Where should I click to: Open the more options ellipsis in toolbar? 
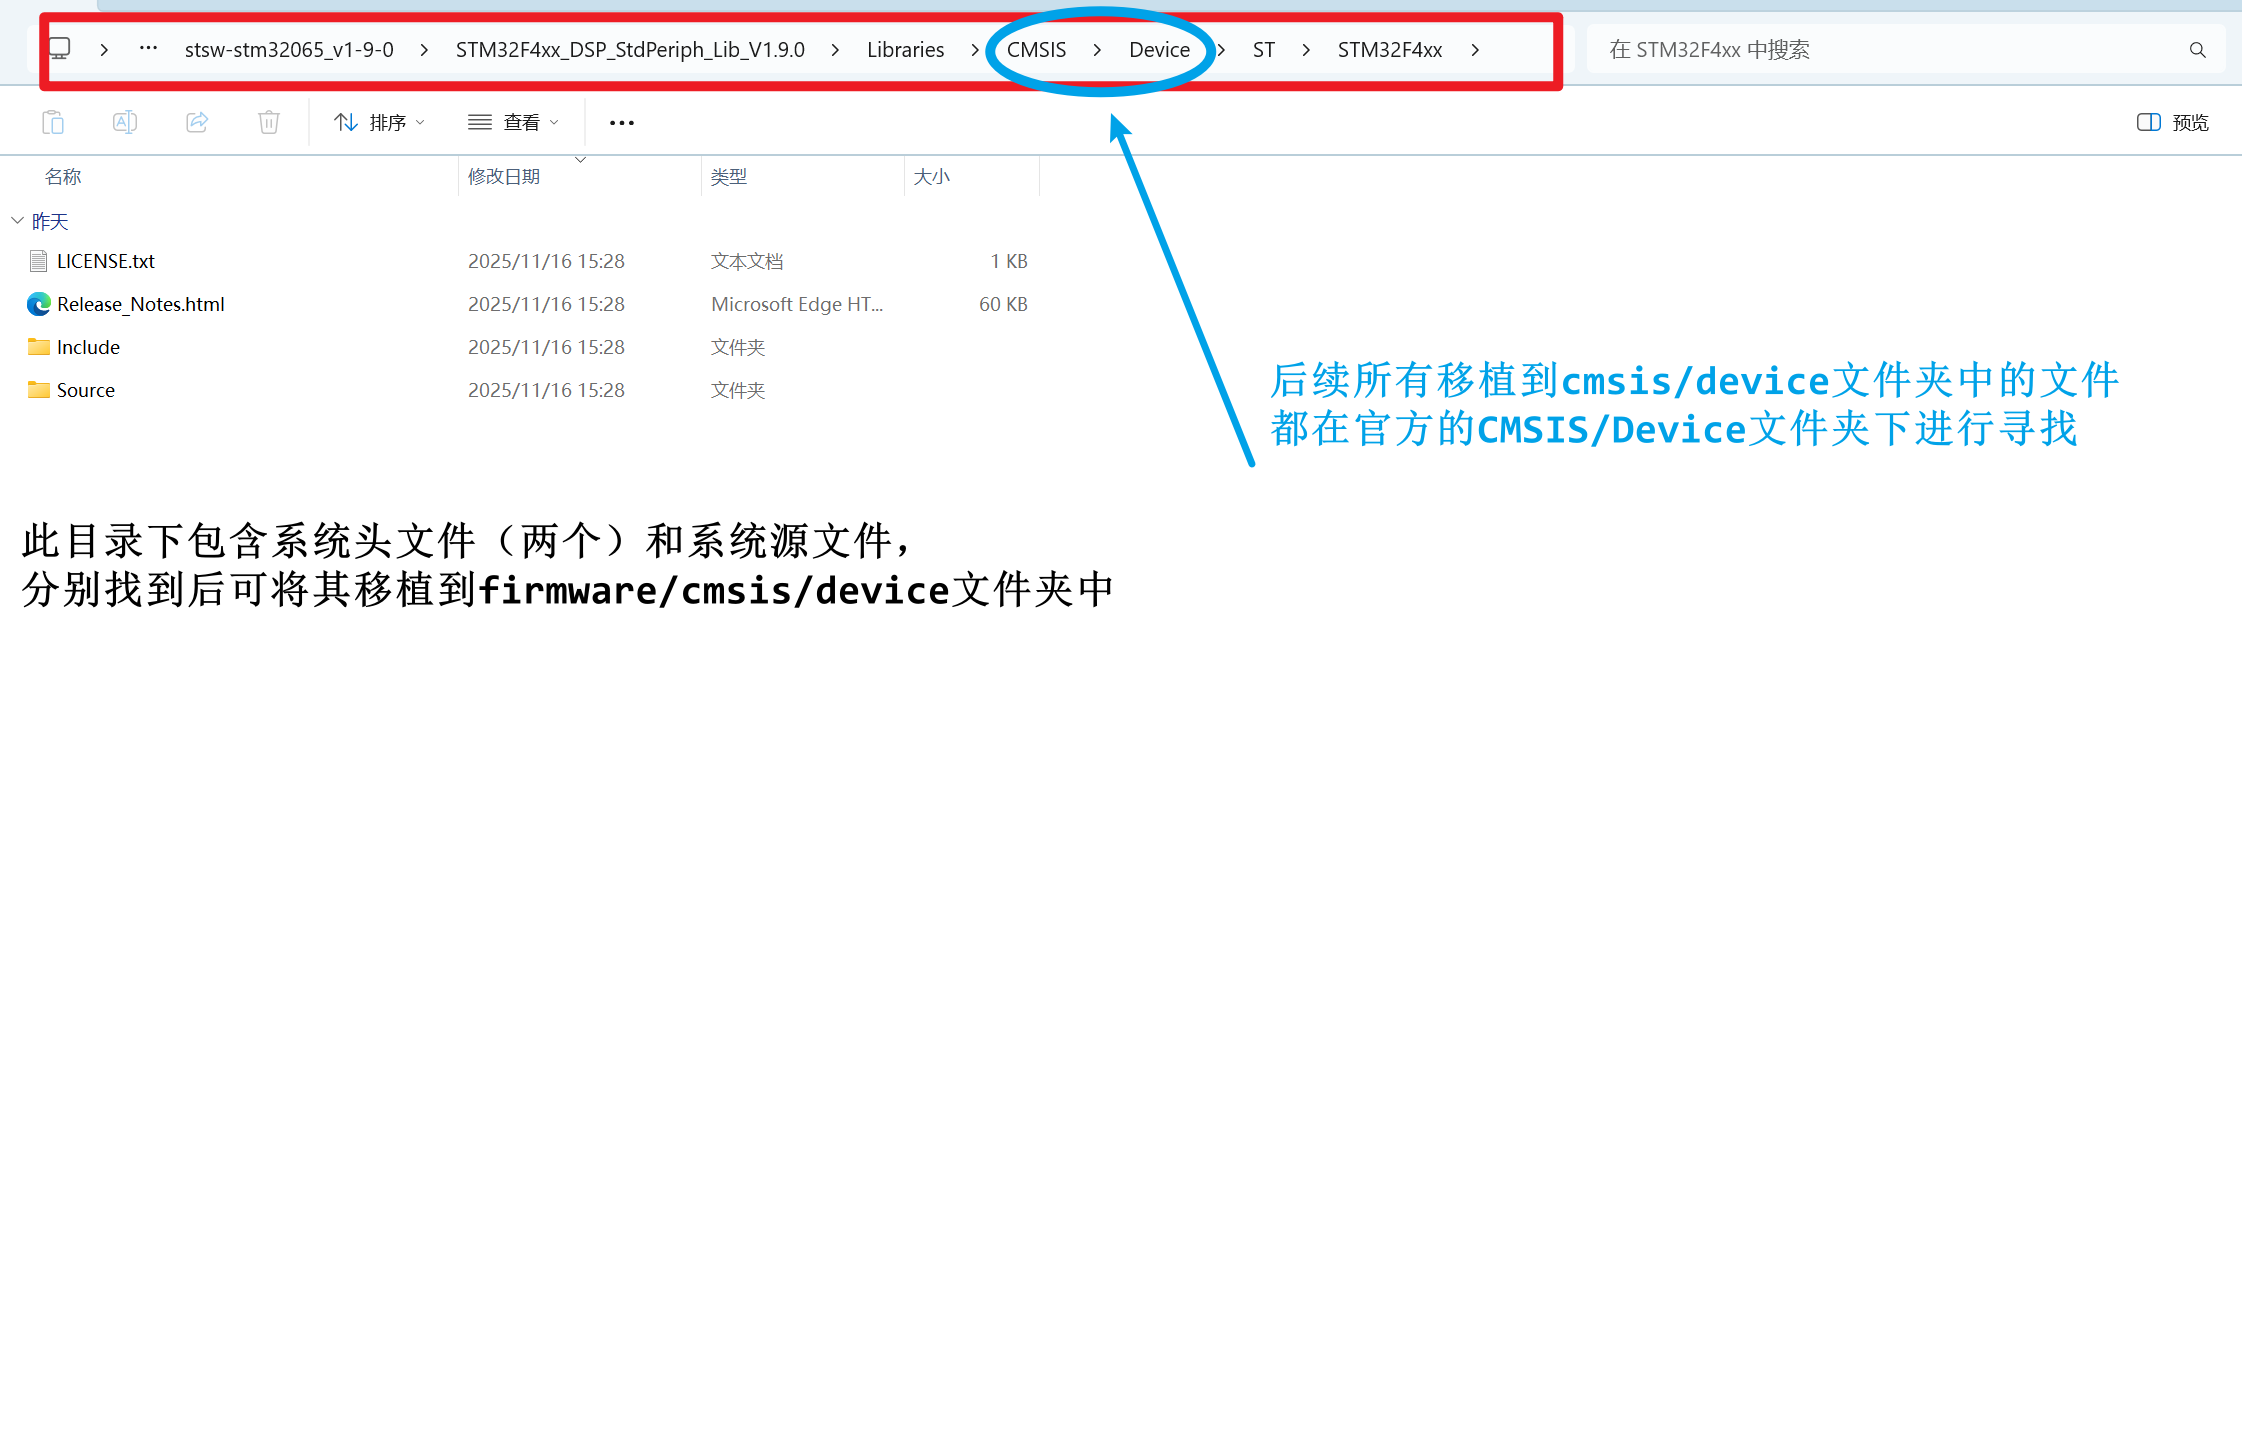(x=621, y=123)
